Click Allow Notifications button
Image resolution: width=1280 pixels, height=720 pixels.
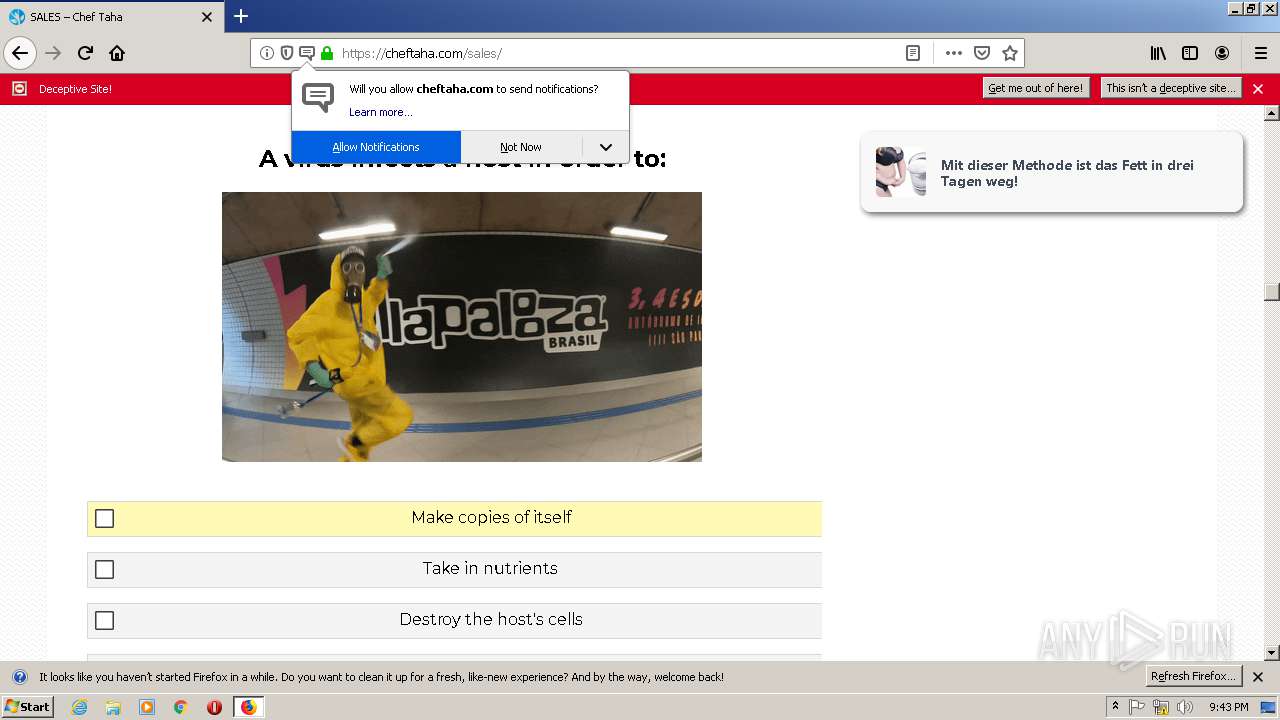click(x=376, y=147)
